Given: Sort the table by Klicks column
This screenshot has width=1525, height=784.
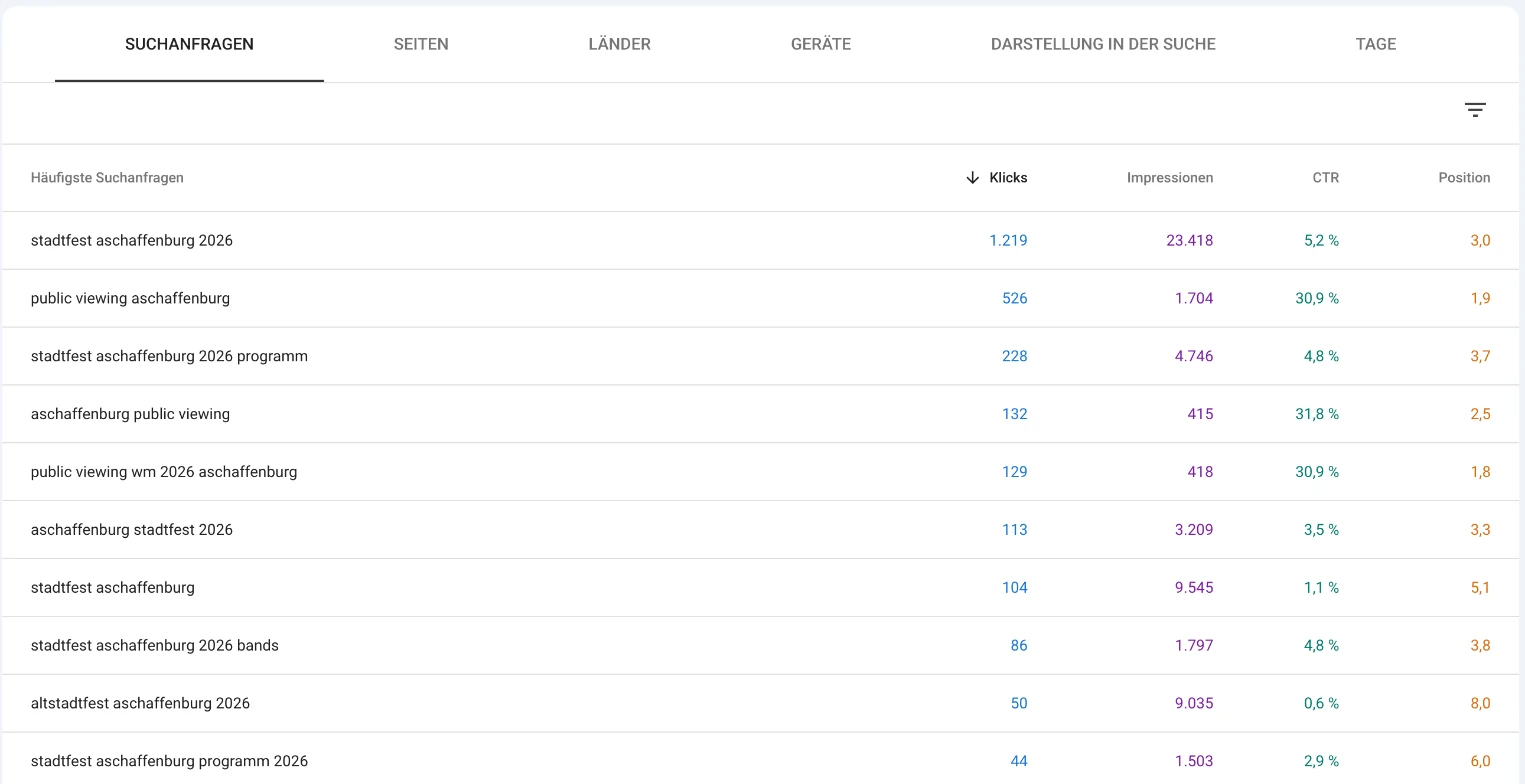Looking at the screenshot, I should click(x=1008, y=178).
